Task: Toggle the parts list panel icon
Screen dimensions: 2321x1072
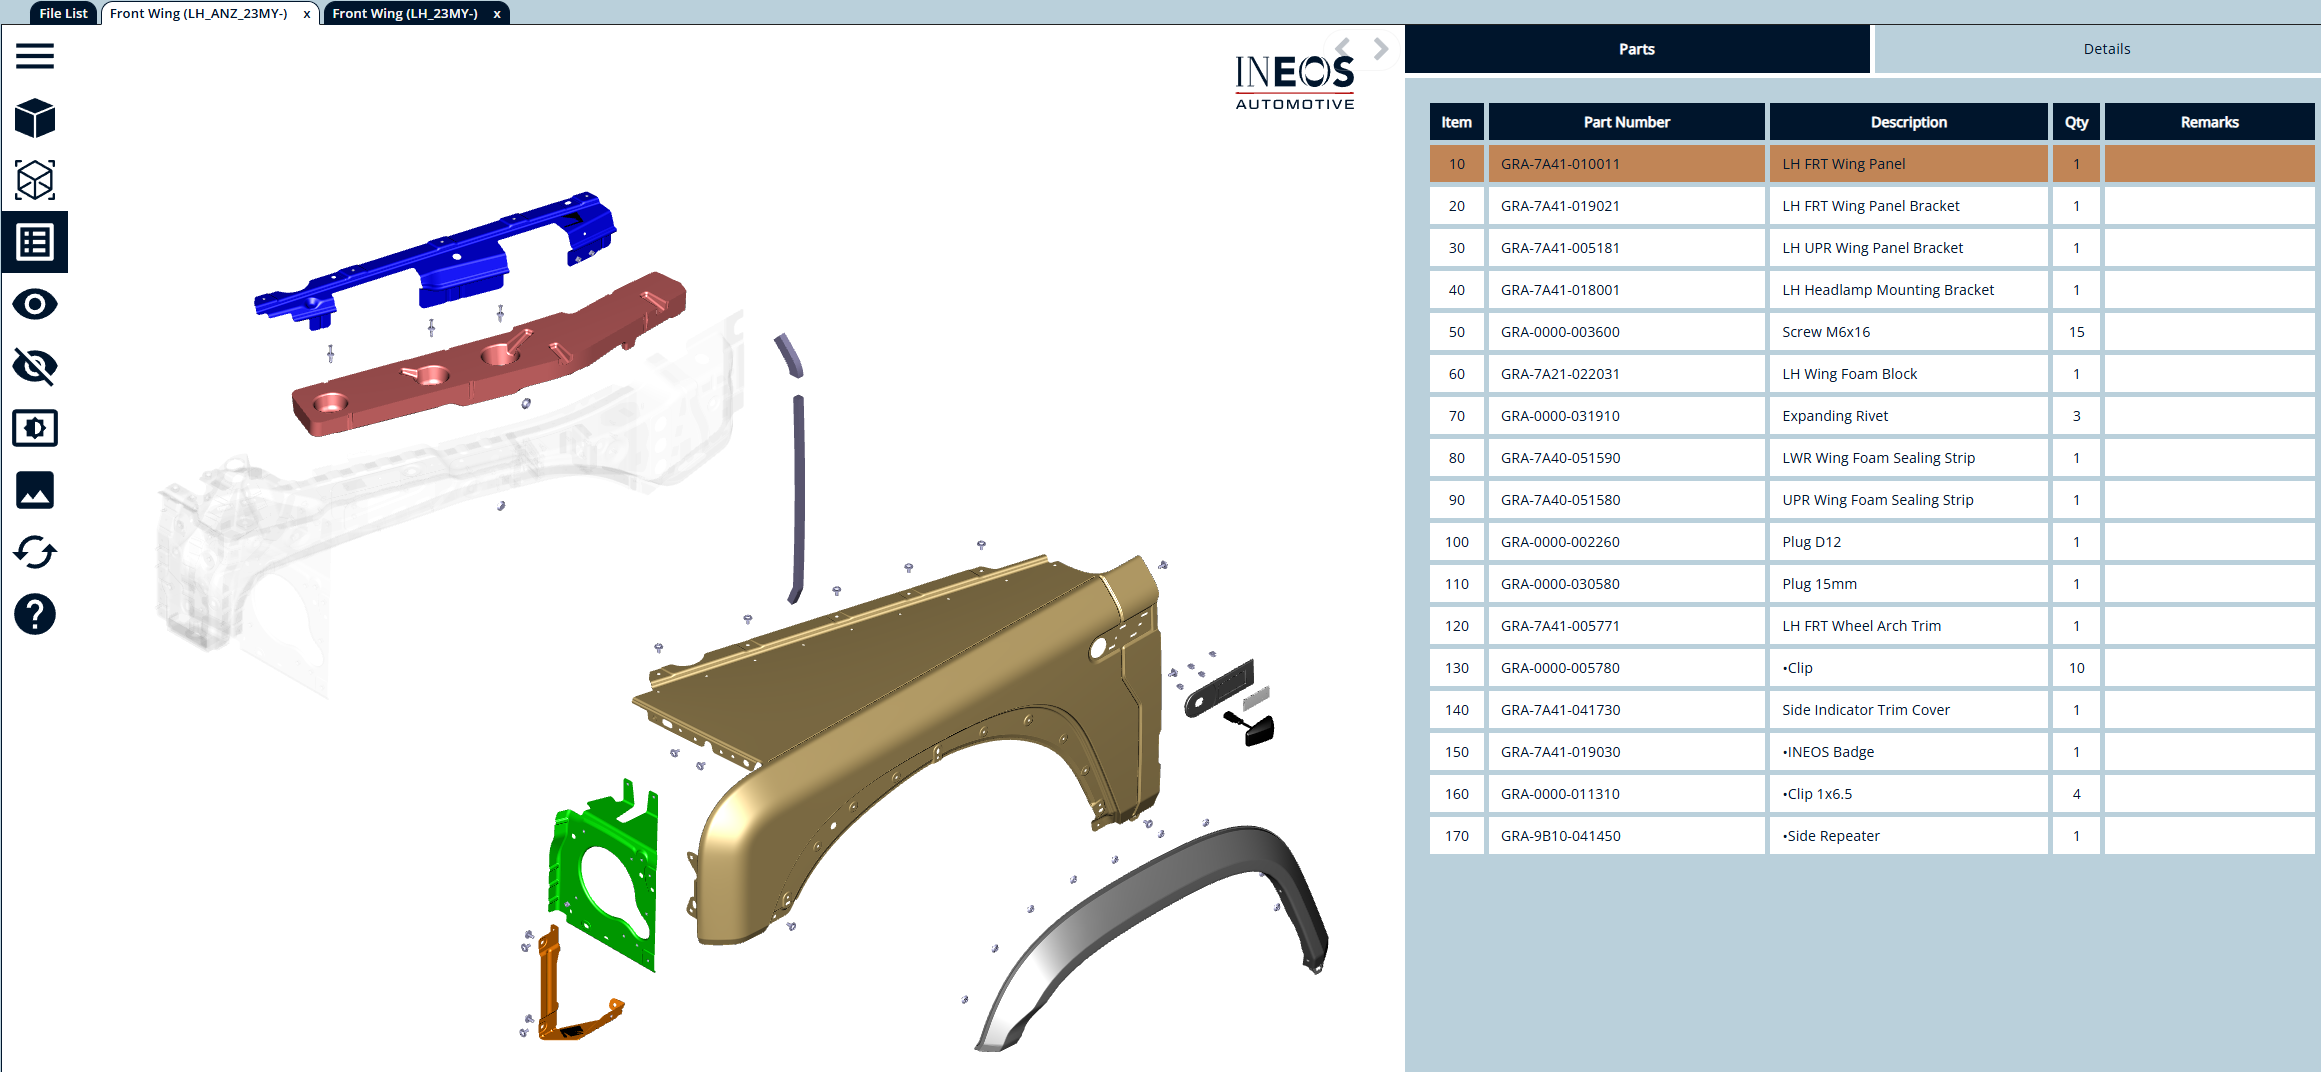Action: pyautogui.click(x=35, y=242)
